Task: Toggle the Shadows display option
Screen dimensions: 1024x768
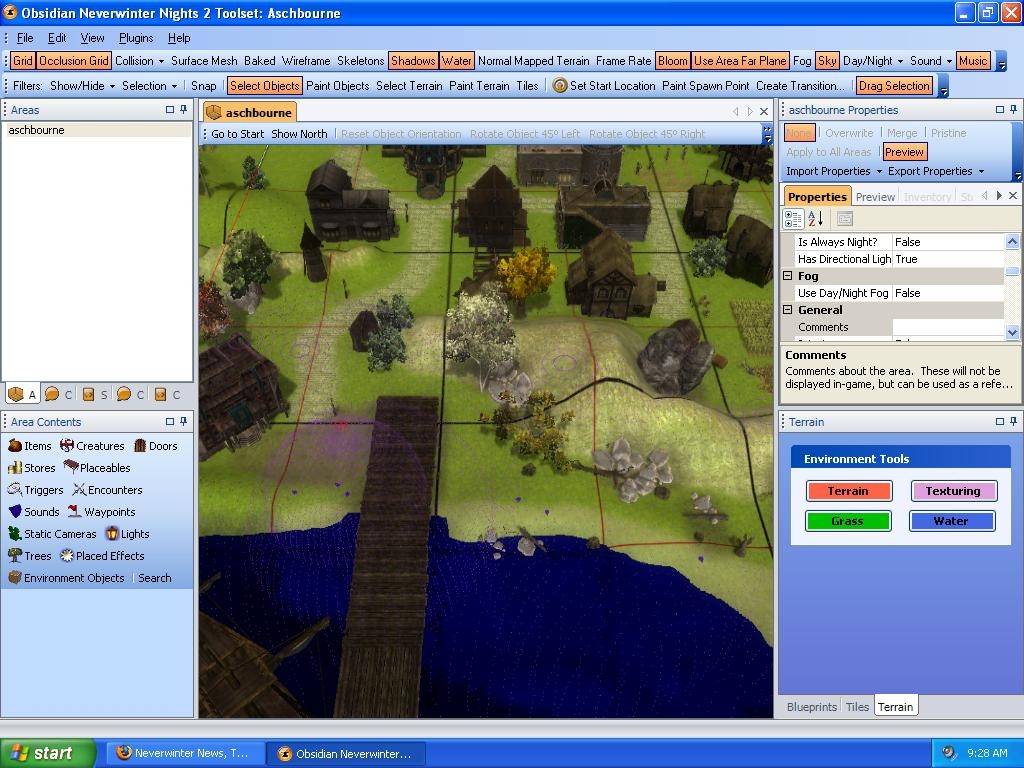Action: 412,61
